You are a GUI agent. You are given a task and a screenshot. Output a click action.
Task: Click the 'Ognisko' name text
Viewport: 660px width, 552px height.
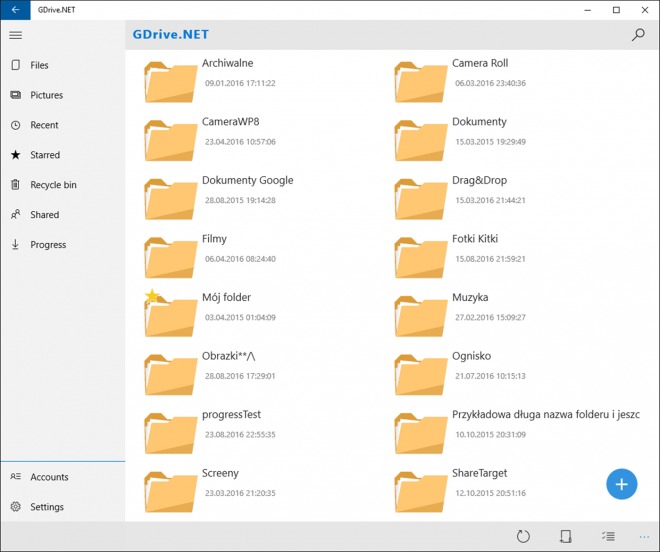click(471, 356)
